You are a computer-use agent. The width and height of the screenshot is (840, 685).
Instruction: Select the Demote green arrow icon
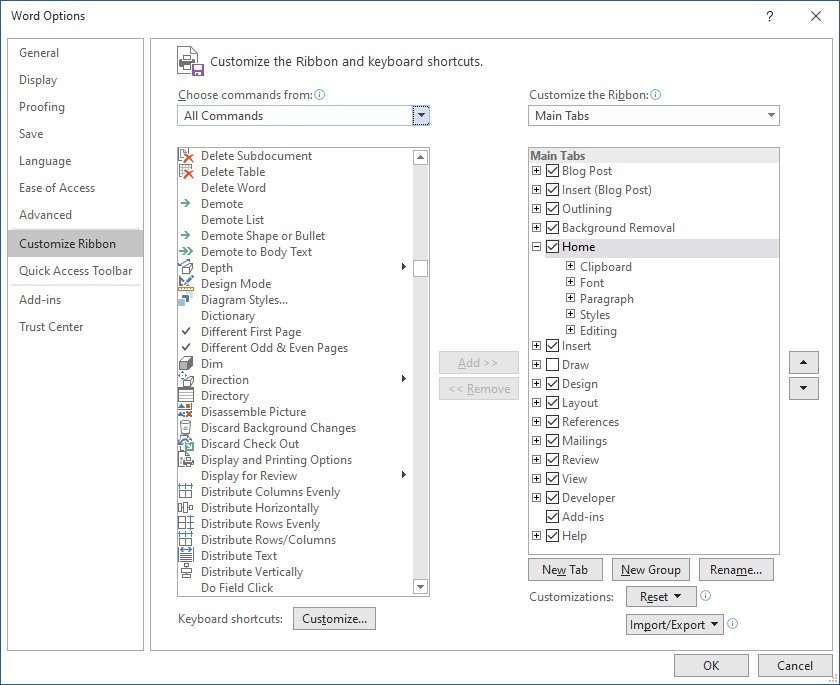coord(185,204)
